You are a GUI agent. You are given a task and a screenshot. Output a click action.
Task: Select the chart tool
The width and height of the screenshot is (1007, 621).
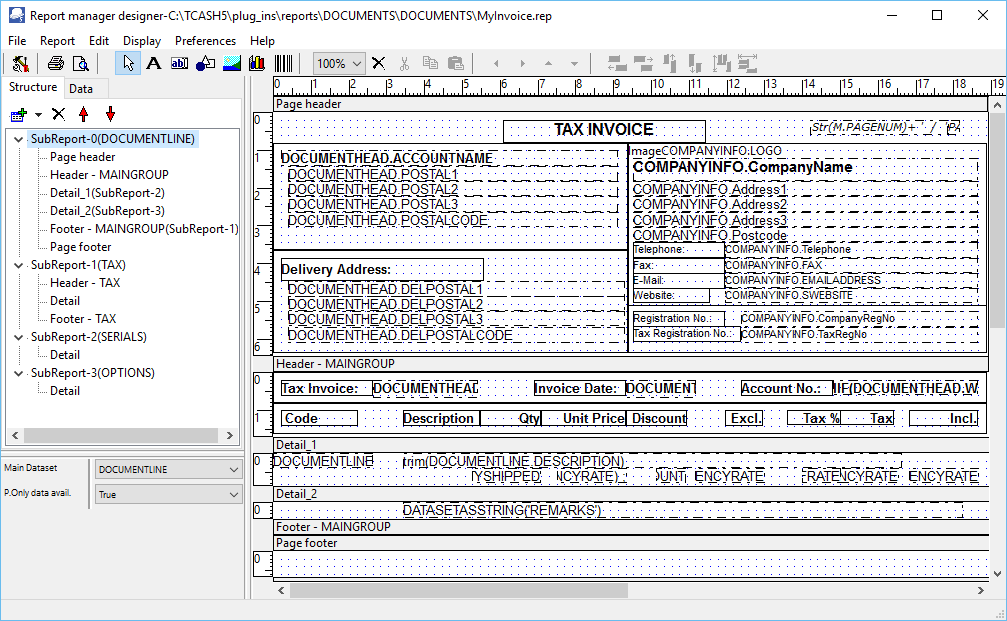coord(257,64)
